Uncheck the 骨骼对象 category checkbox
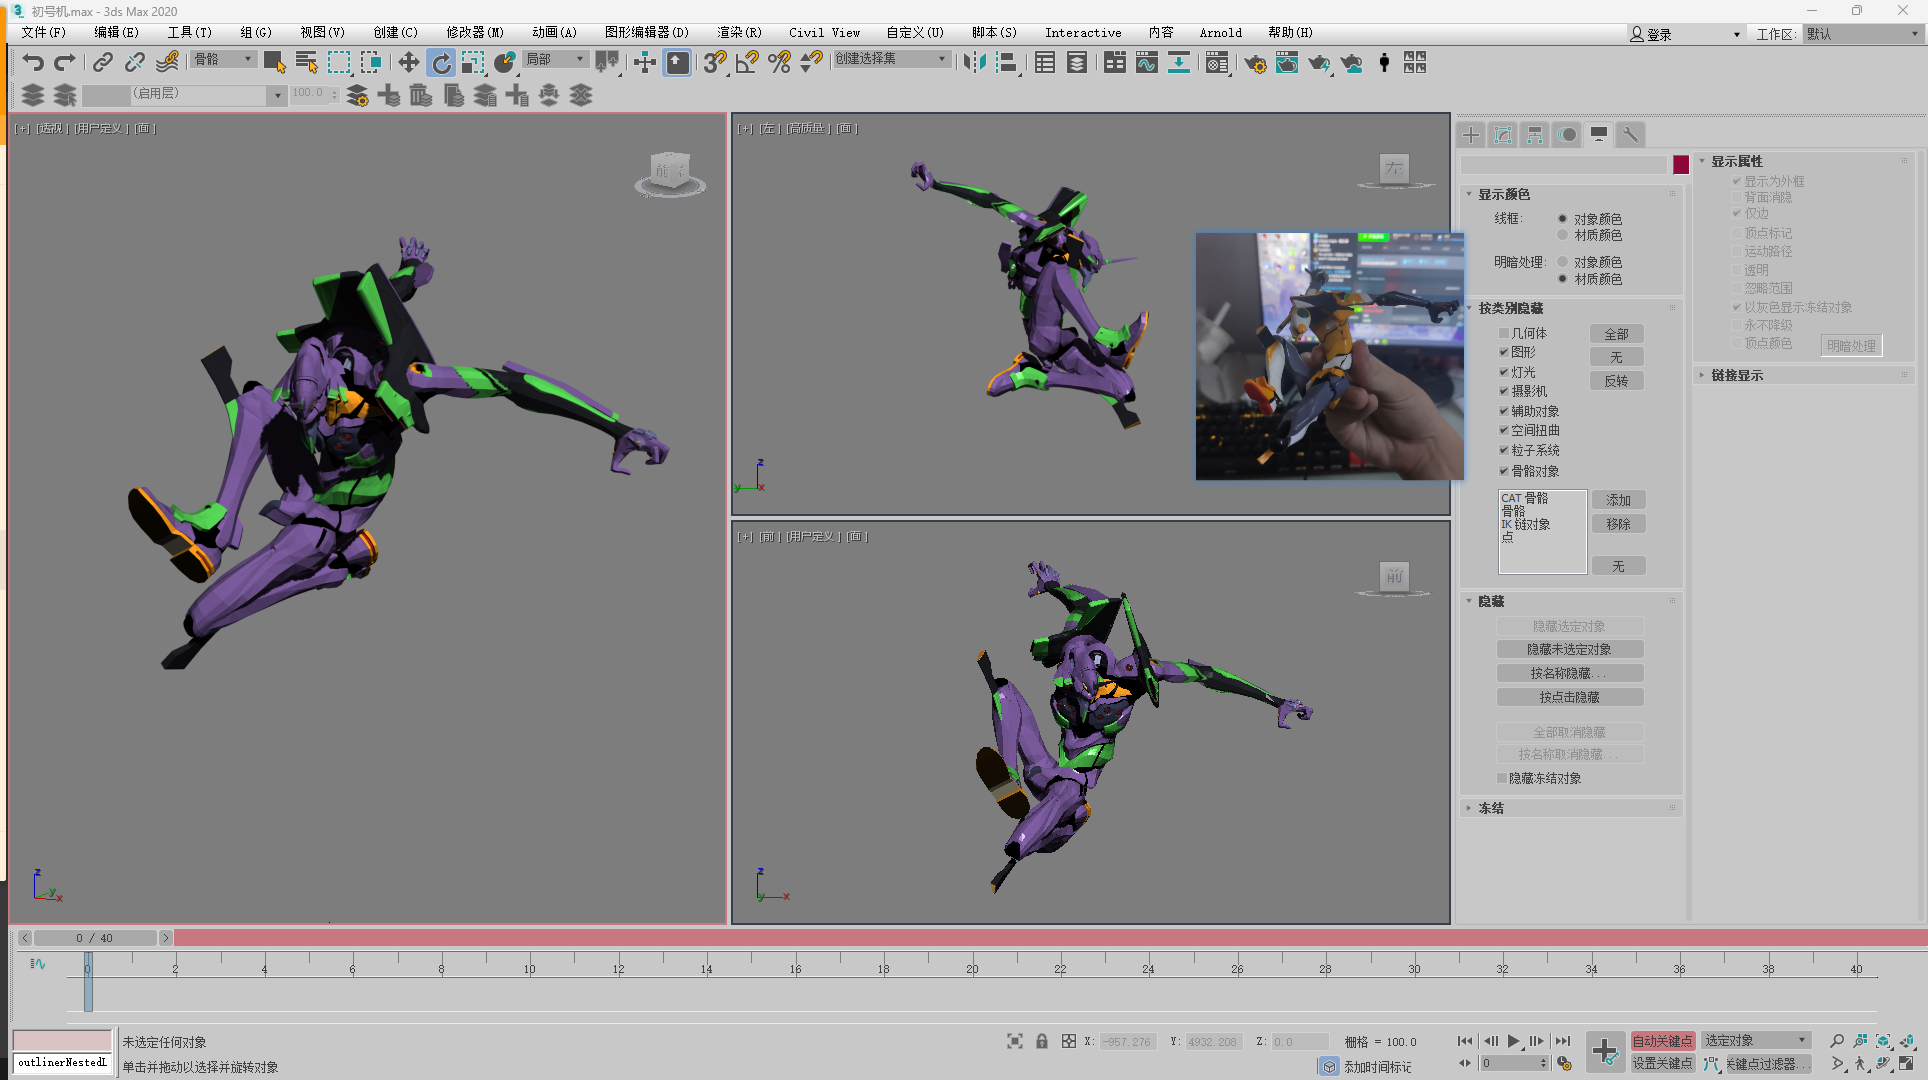1928x1080 pixels. [1503, 471]
